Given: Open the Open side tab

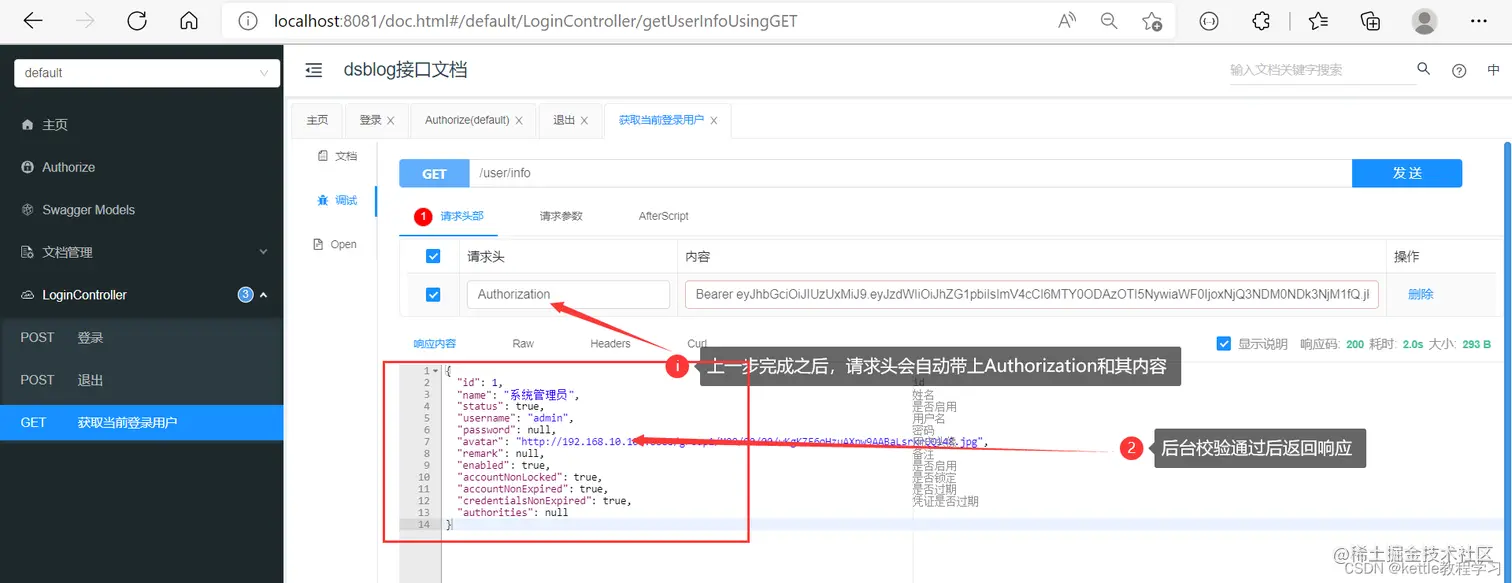Looking at the screenshot, I should [336, 244].
